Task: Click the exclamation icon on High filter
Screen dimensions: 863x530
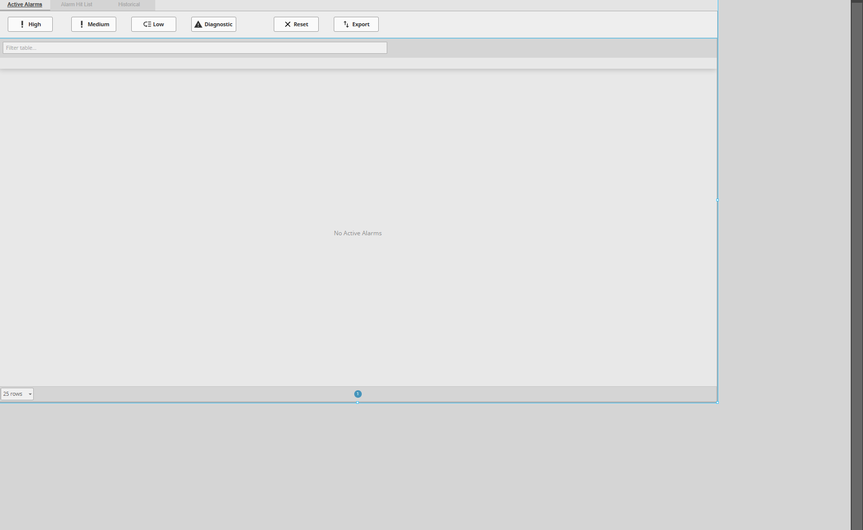Action: pos(22,24)
